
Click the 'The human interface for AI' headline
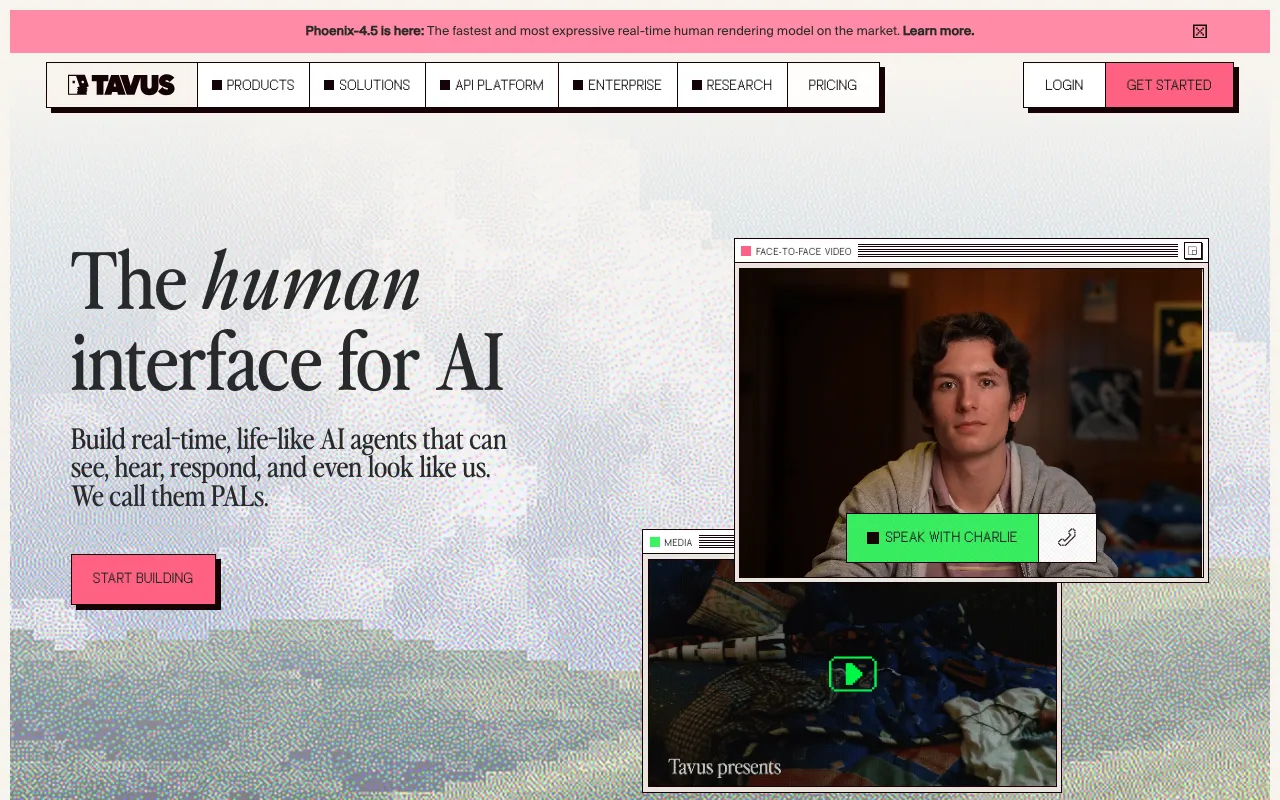tap(287, 321)
